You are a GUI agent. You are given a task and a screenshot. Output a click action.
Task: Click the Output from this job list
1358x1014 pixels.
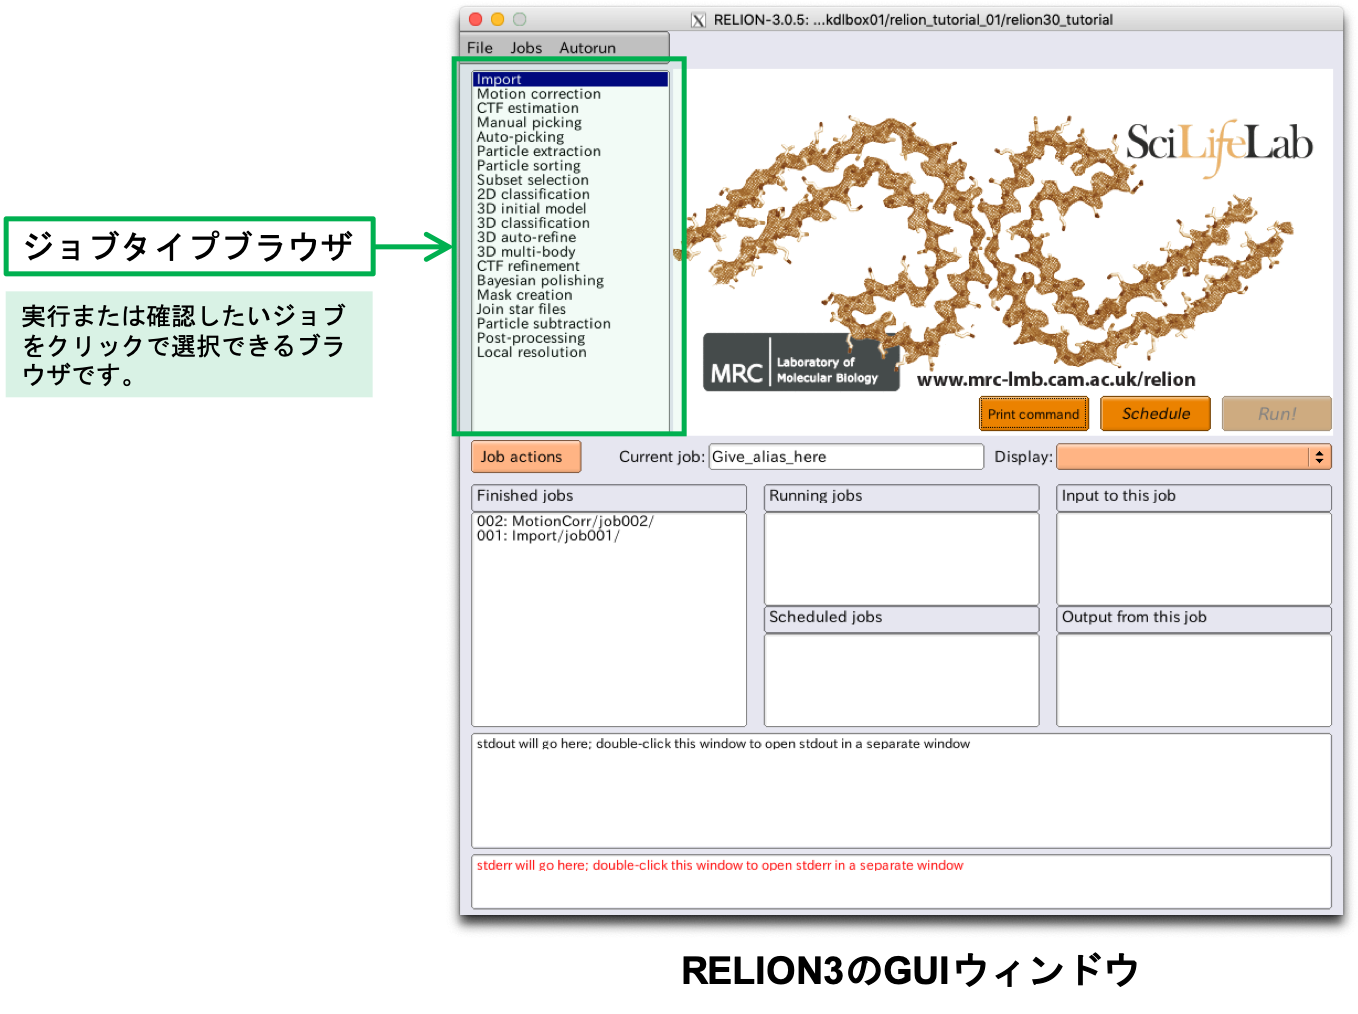tap(1194, 680)
